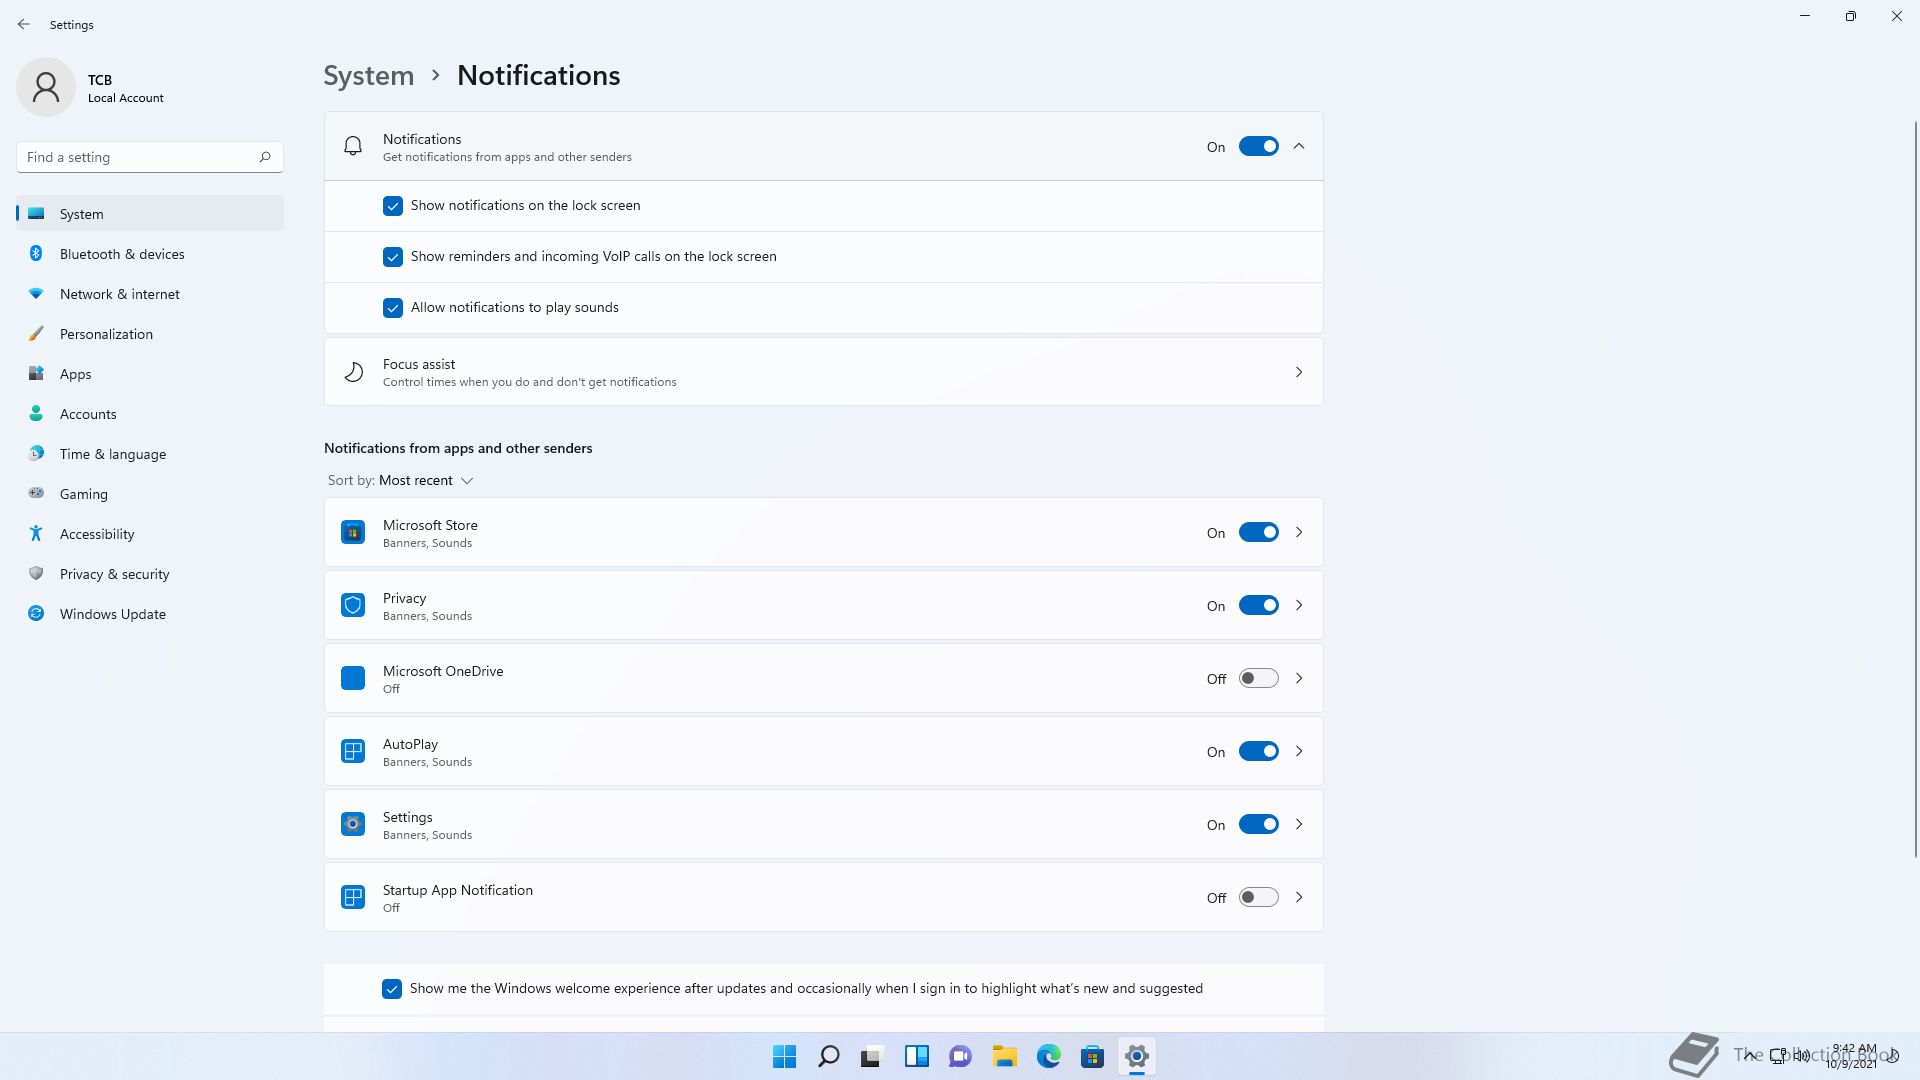Click the Microsoft Store app icon
Screen dimensions: 1920x1080
(x=353, y=532)
